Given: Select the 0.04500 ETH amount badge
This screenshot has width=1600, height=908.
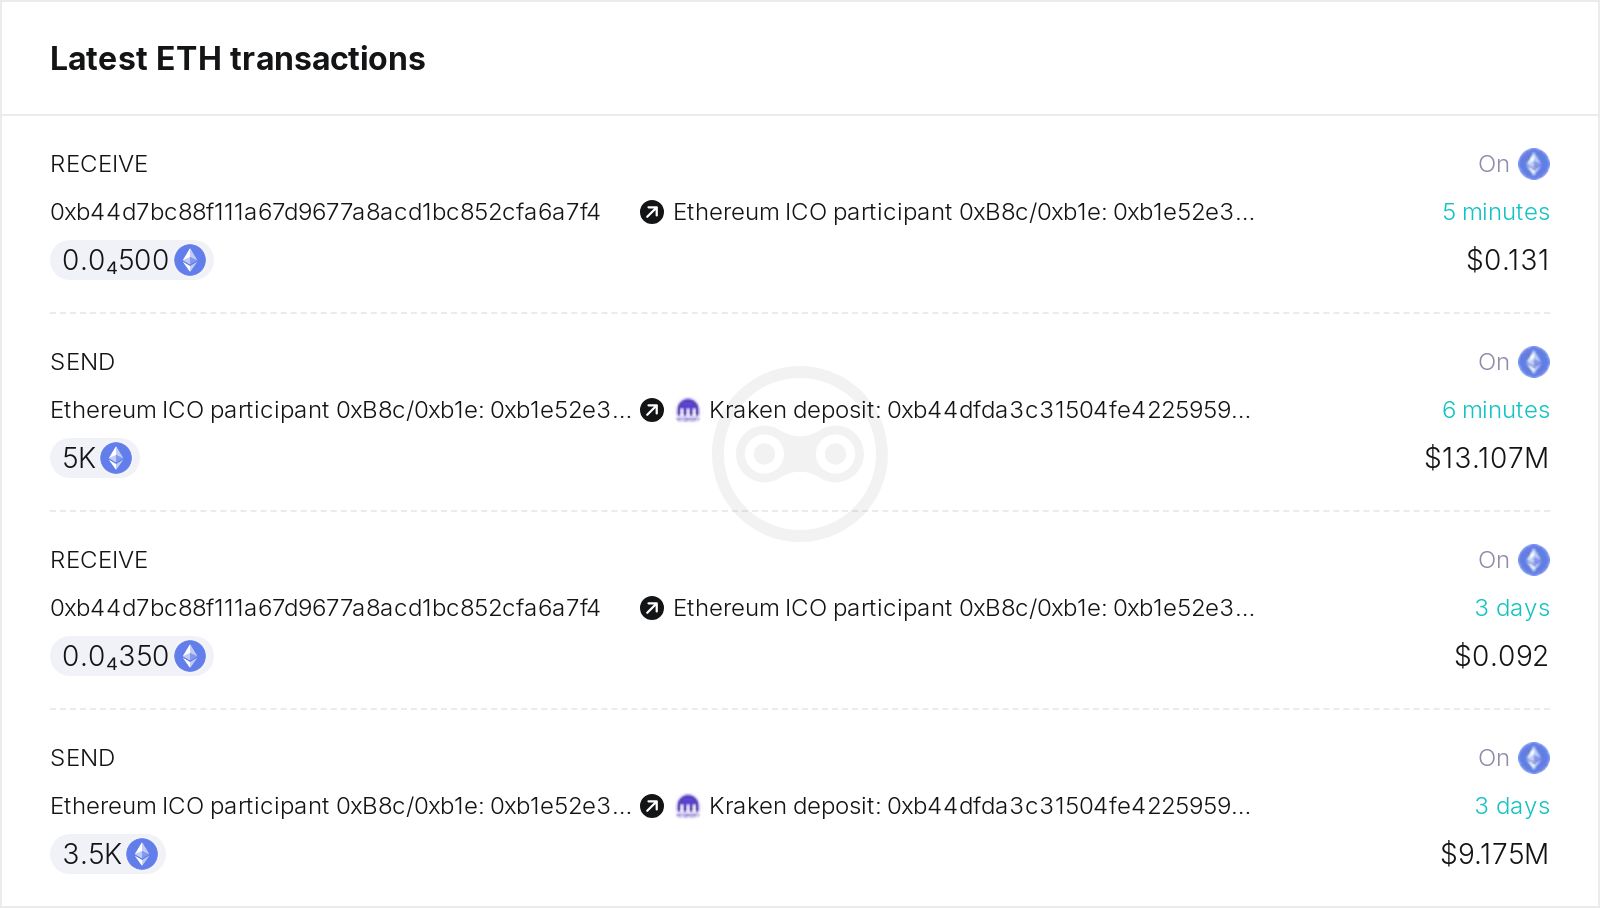Looking at the screenshot, I should pos(131,260).
